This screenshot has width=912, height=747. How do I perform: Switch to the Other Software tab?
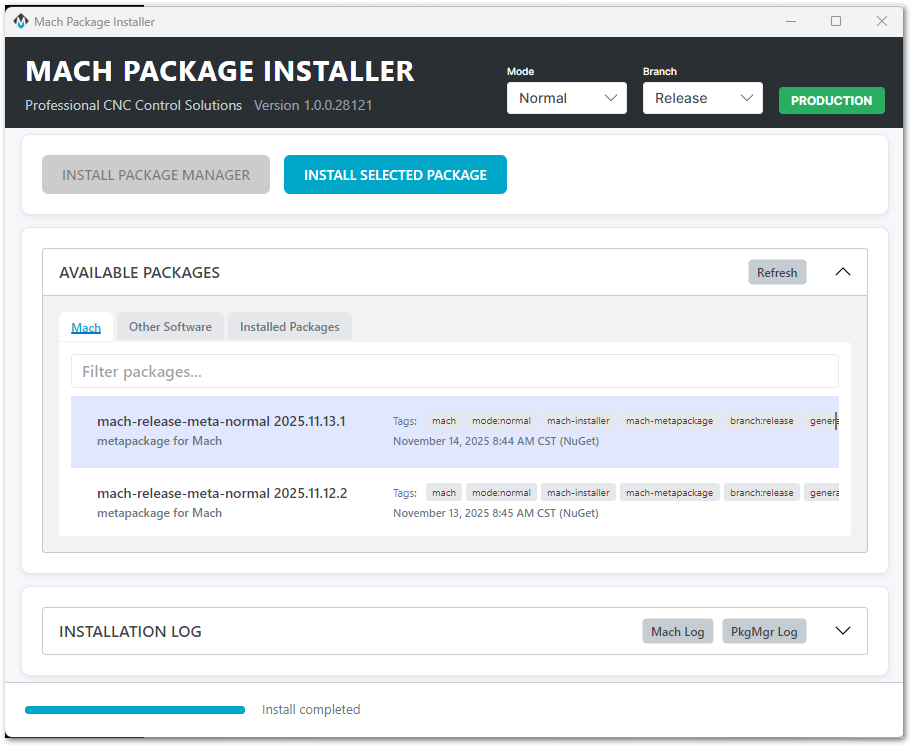pos(170,327)
